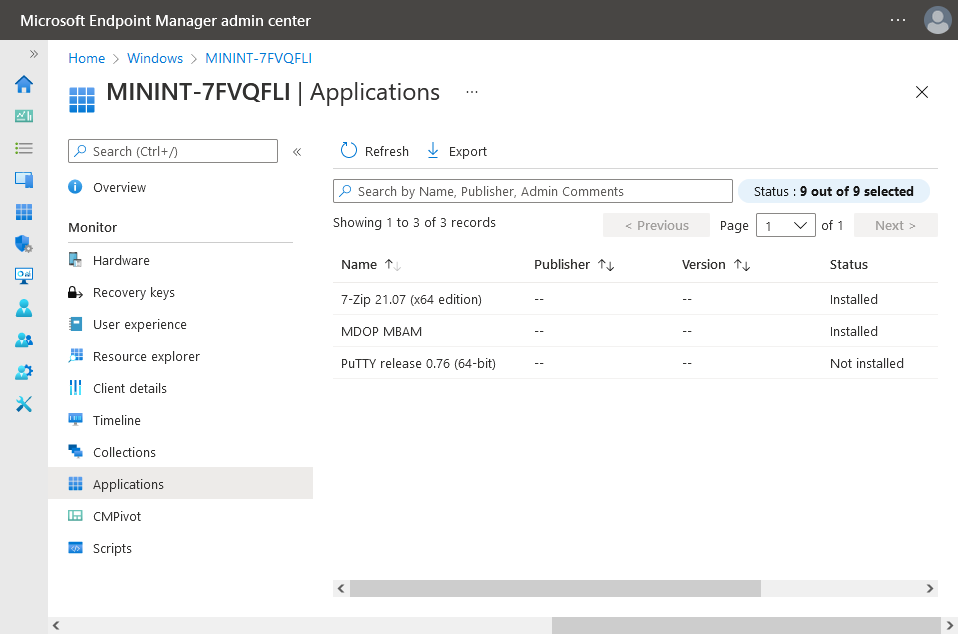Image resolution: width=958 pixels, height=634 pixels.
Task: Open the Endpoint security shield icon
Action: 24,244
